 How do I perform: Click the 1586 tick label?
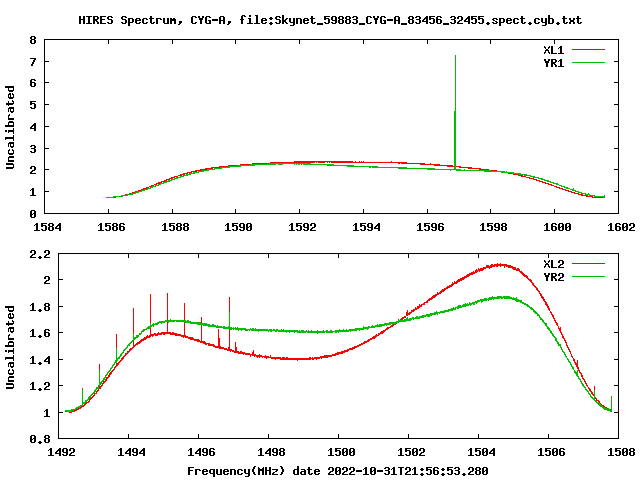[111, 227]
